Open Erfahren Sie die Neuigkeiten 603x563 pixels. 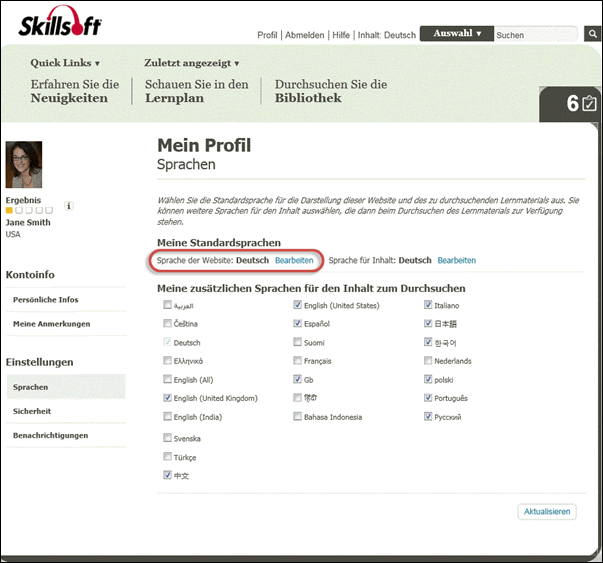coord(75,91)
